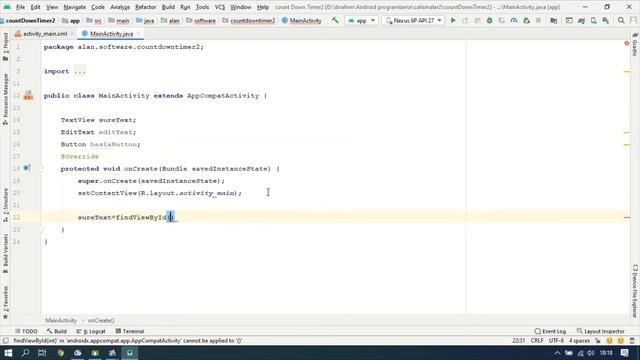The height and width of the screenshot is (360, 640).
Task: Collapse the onCreate method fold marker
Action: point(41,169)
